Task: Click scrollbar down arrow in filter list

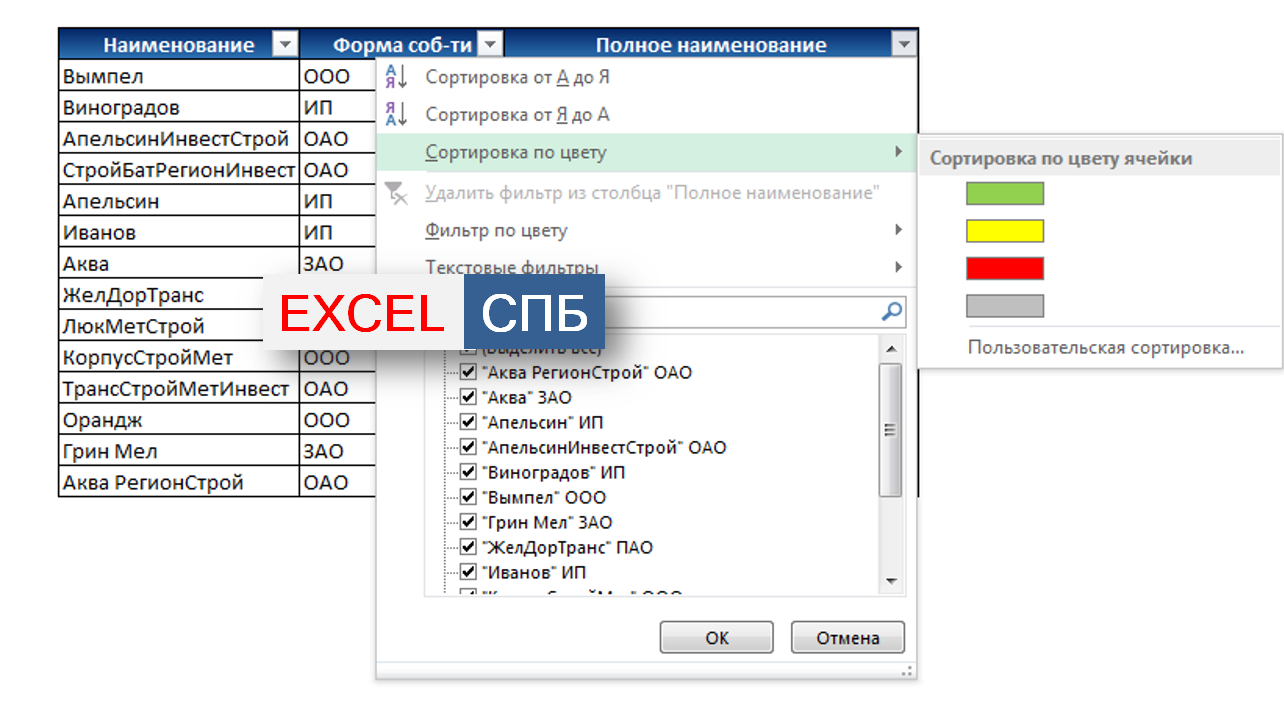Action: [x=890, y=581]
